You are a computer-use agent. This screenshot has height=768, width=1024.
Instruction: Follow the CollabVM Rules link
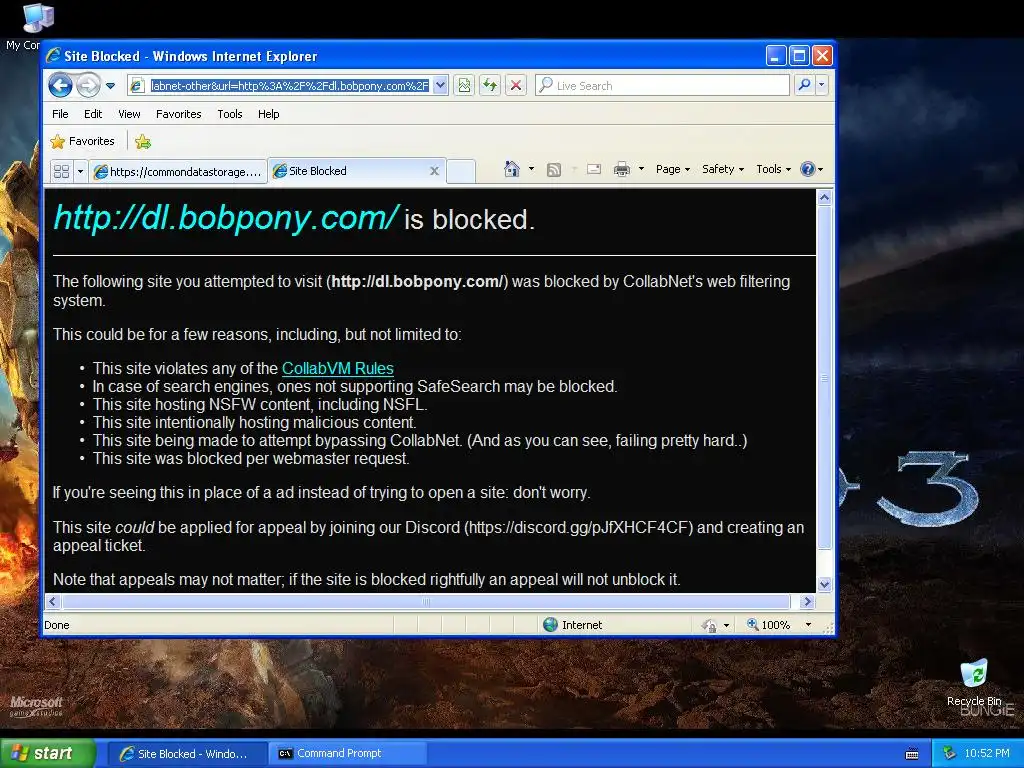point(338,368)
